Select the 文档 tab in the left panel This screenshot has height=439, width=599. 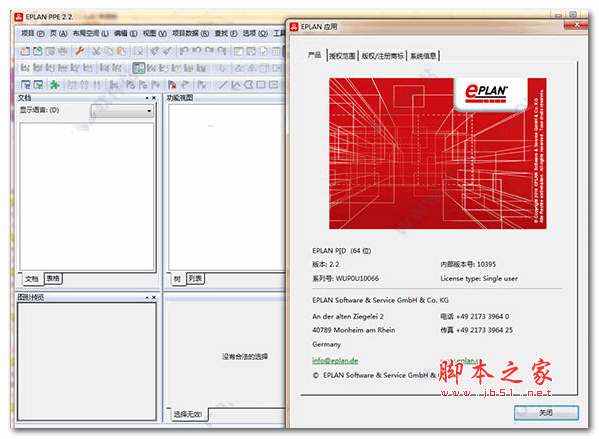32,279
